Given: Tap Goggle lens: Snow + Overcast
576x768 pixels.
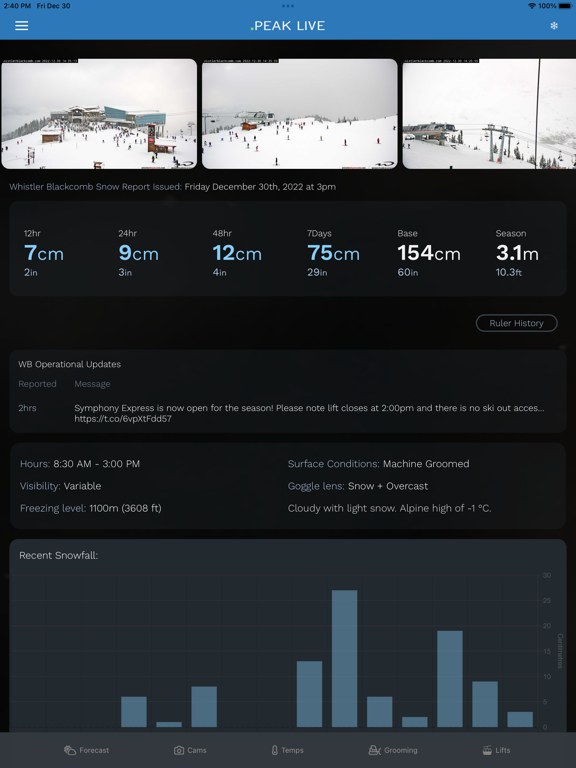Looking at the screenshot, I should point(358,486).
